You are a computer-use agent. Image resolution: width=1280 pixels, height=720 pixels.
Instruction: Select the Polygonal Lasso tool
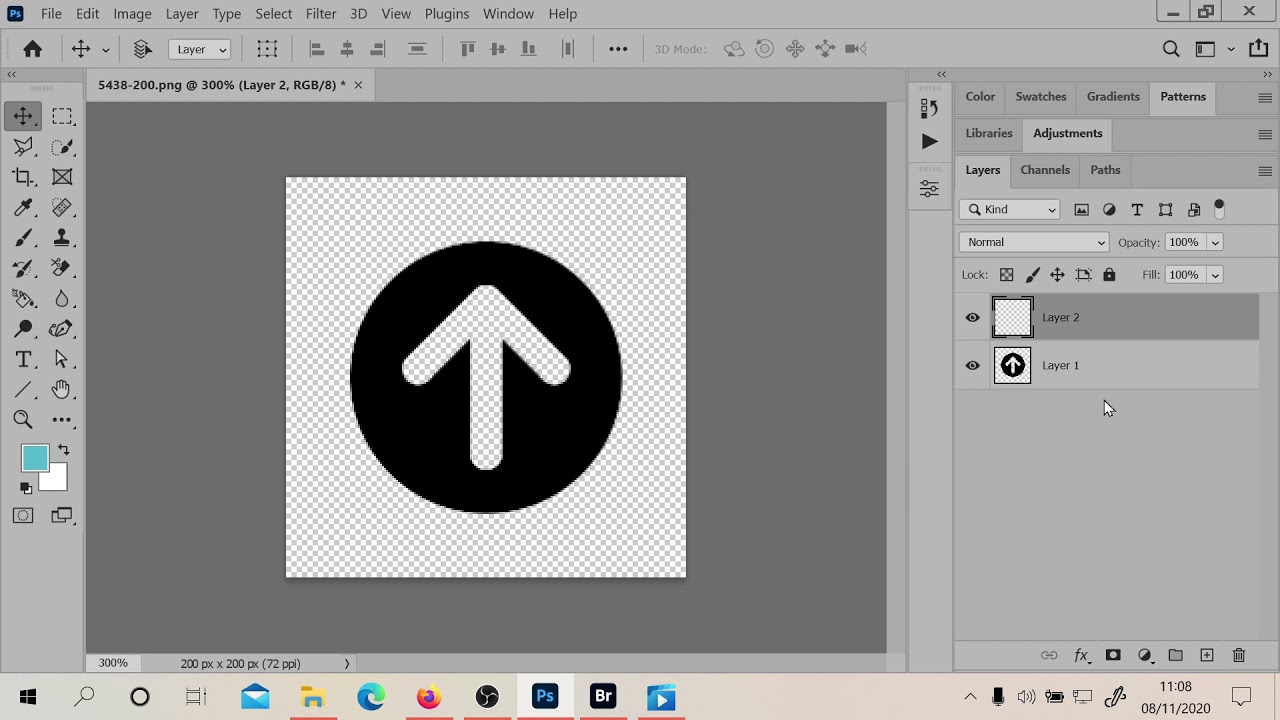pos(23,147)
